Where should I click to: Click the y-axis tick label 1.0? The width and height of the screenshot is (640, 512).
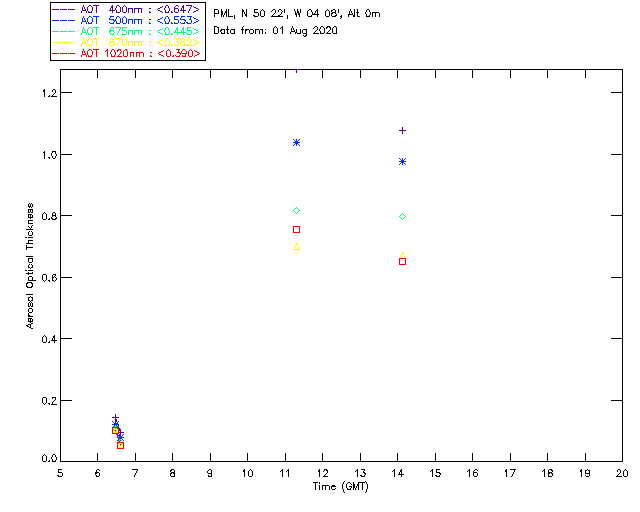coord(49,155)
